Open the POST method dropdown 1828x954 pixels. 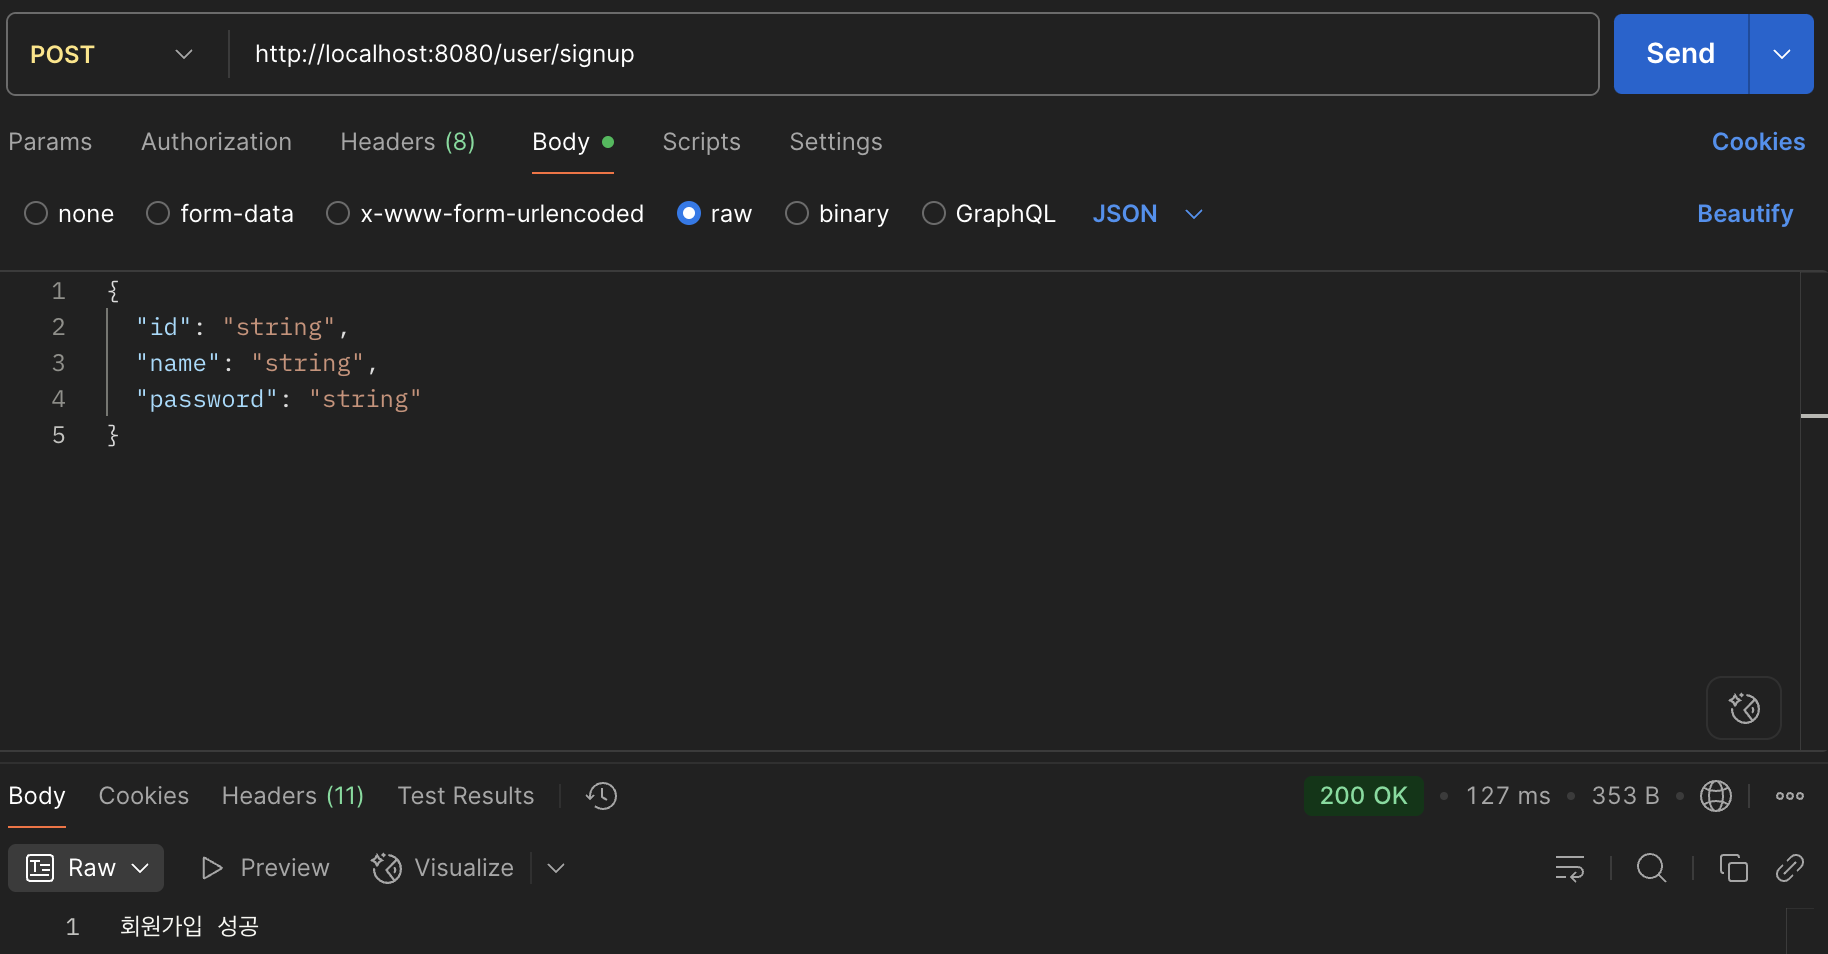coord(112,54)
